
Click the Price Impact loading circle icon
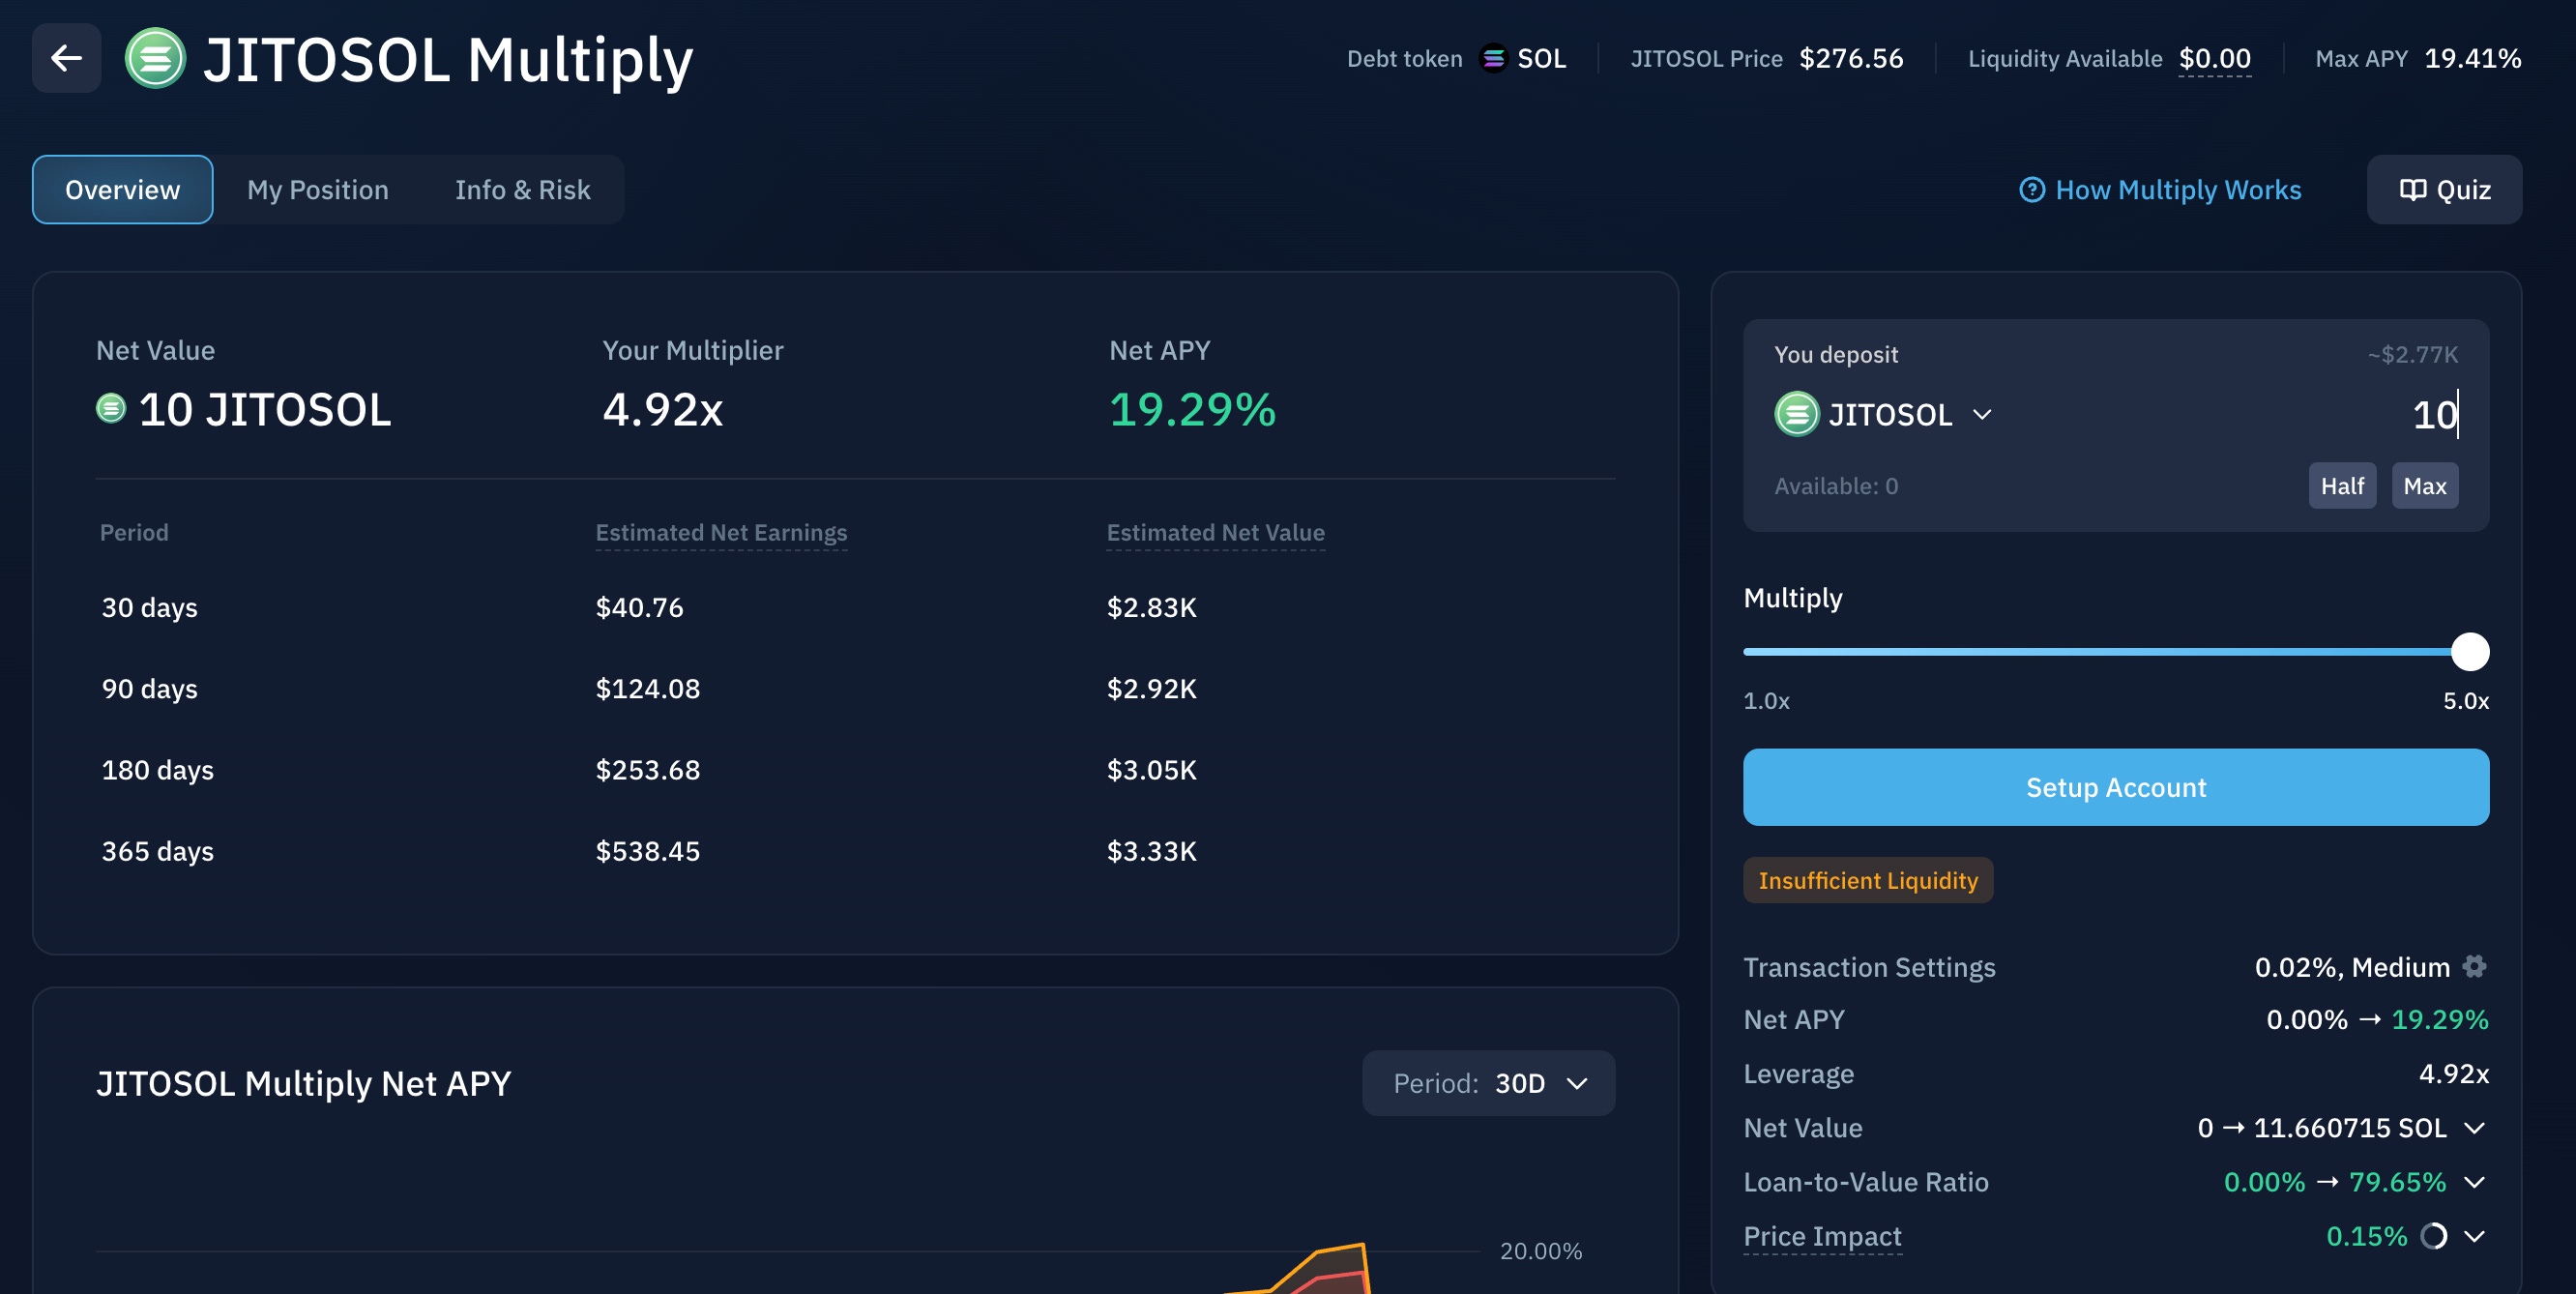pyautogui.click(x=2434, y=1236)
